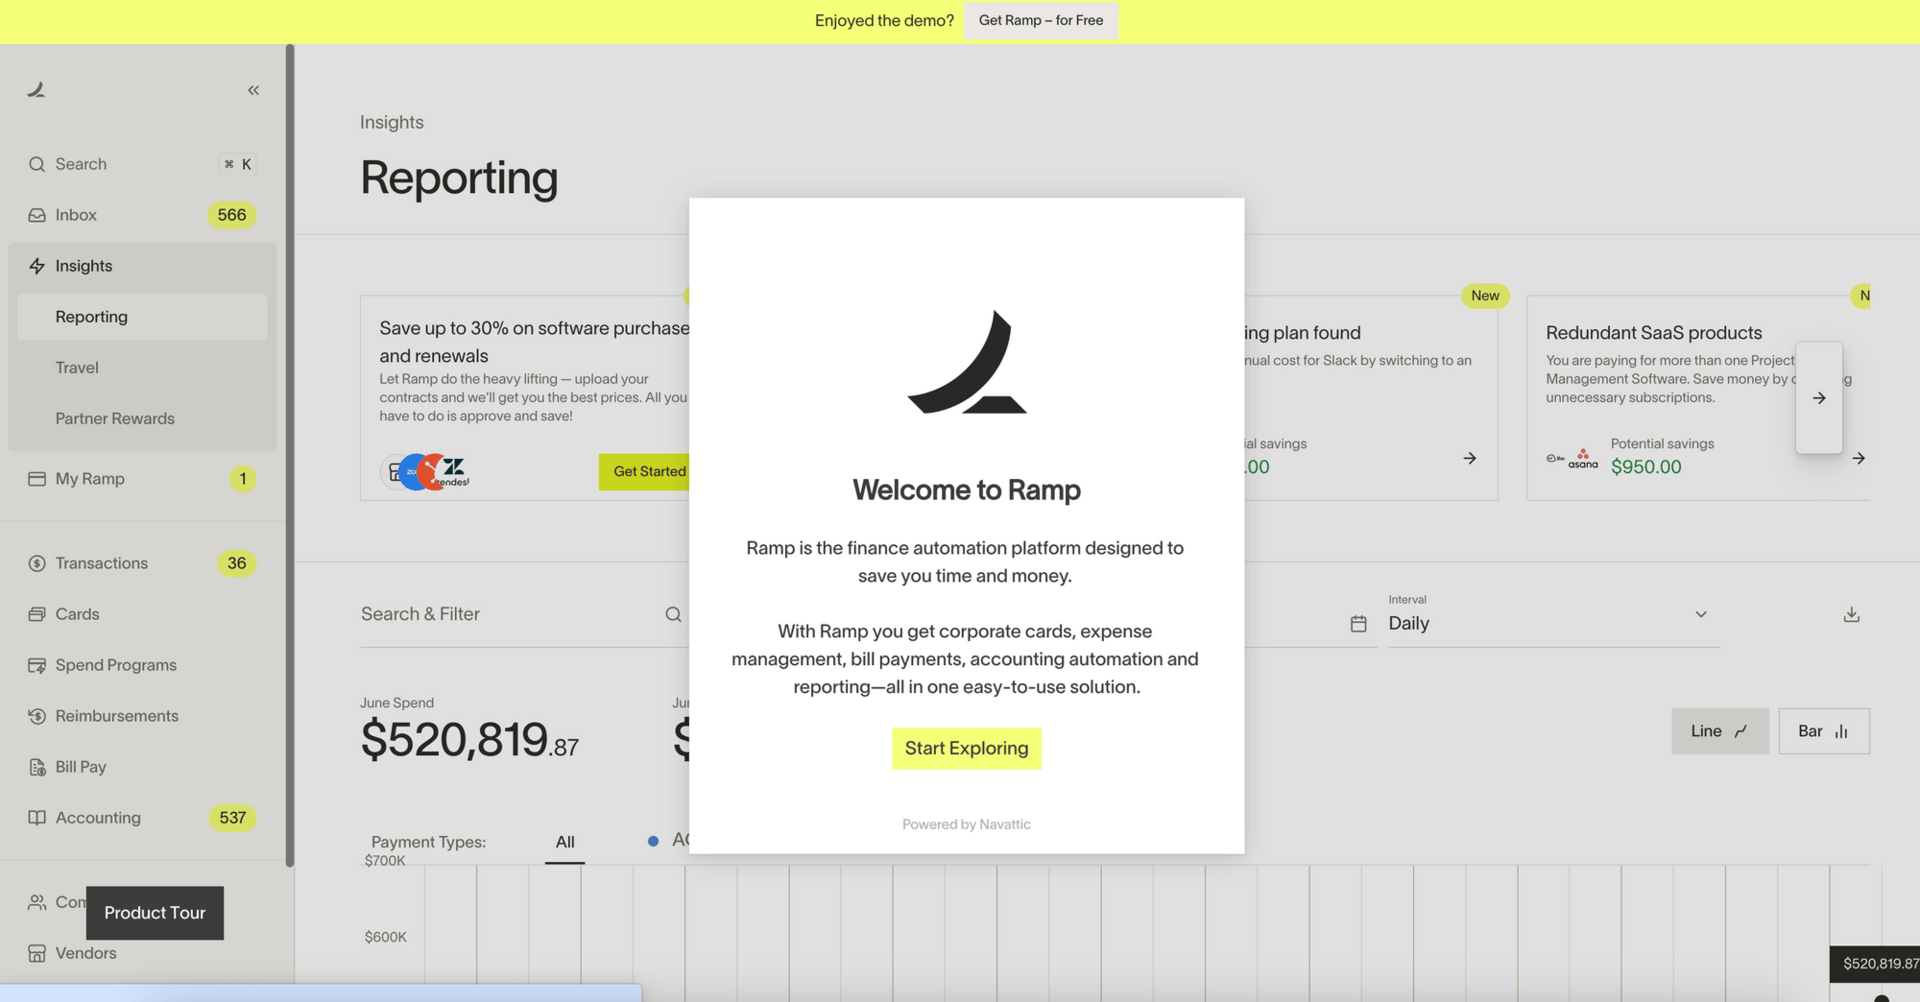Open Vendors in the sidebar
Screen dimensions: 1920x1002
coord(142,953)
